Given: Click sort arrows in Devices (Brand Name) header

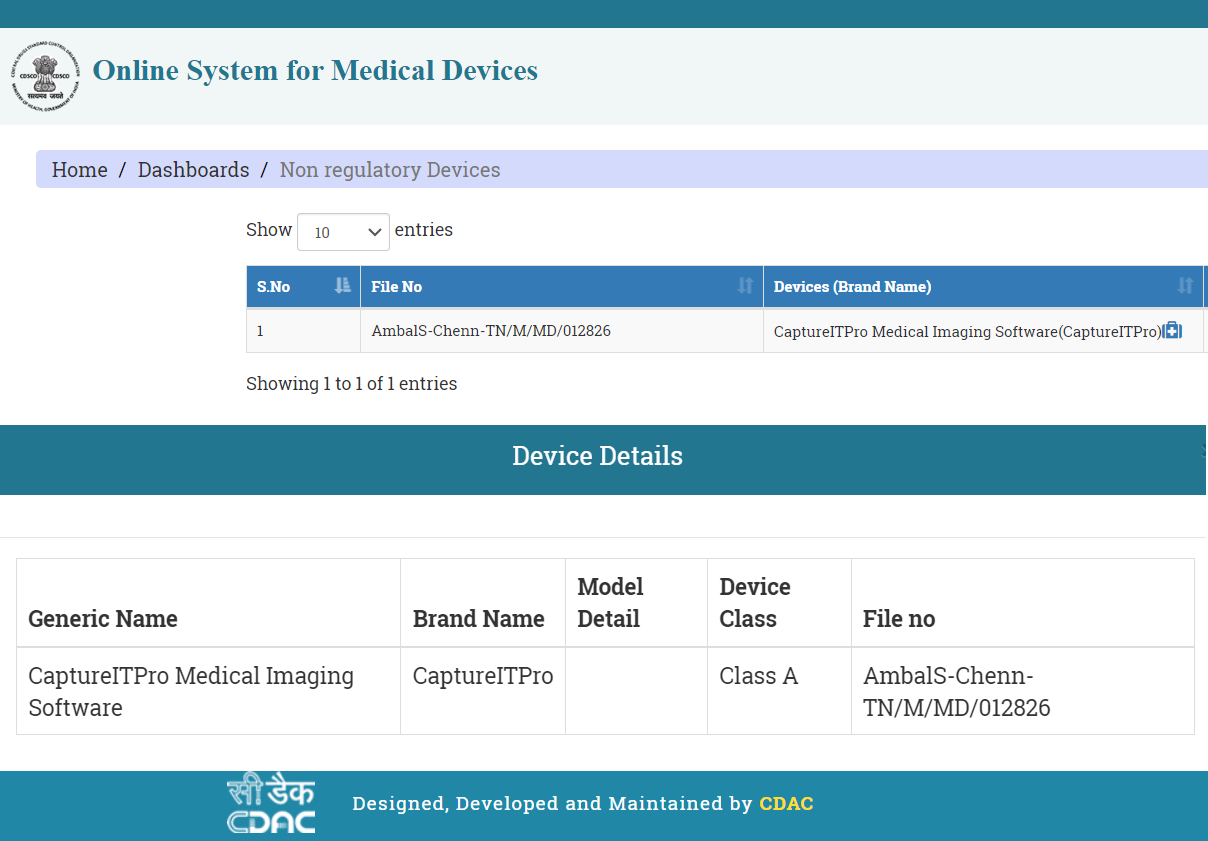Looking at the screenshot, I should [x=1185, y=286].
